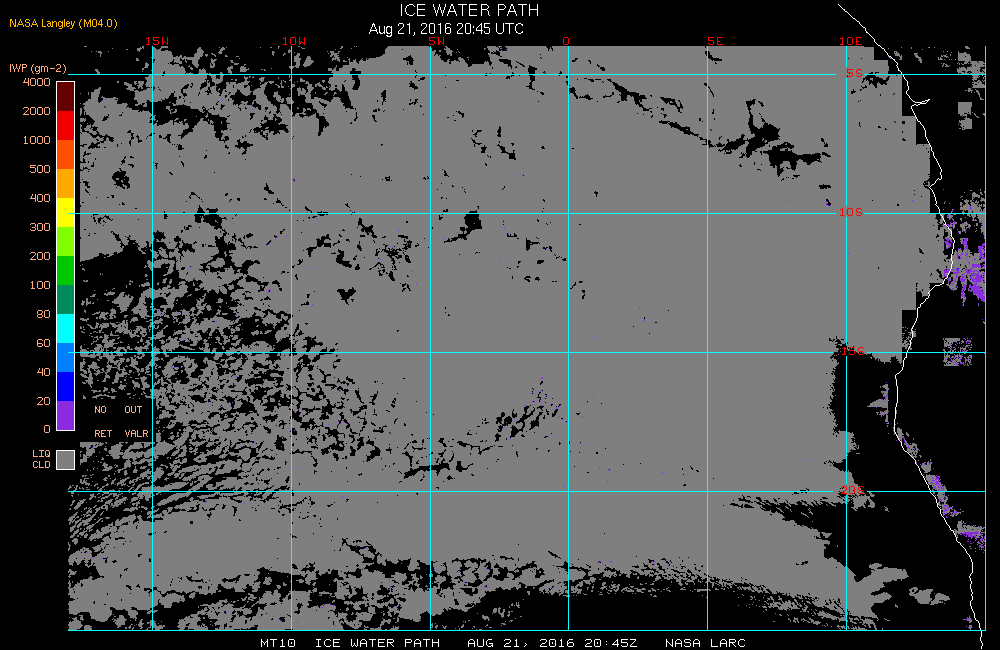Click the large ICE WATER PATH heading
The image size is (1000, 650).
click(469, 11)
